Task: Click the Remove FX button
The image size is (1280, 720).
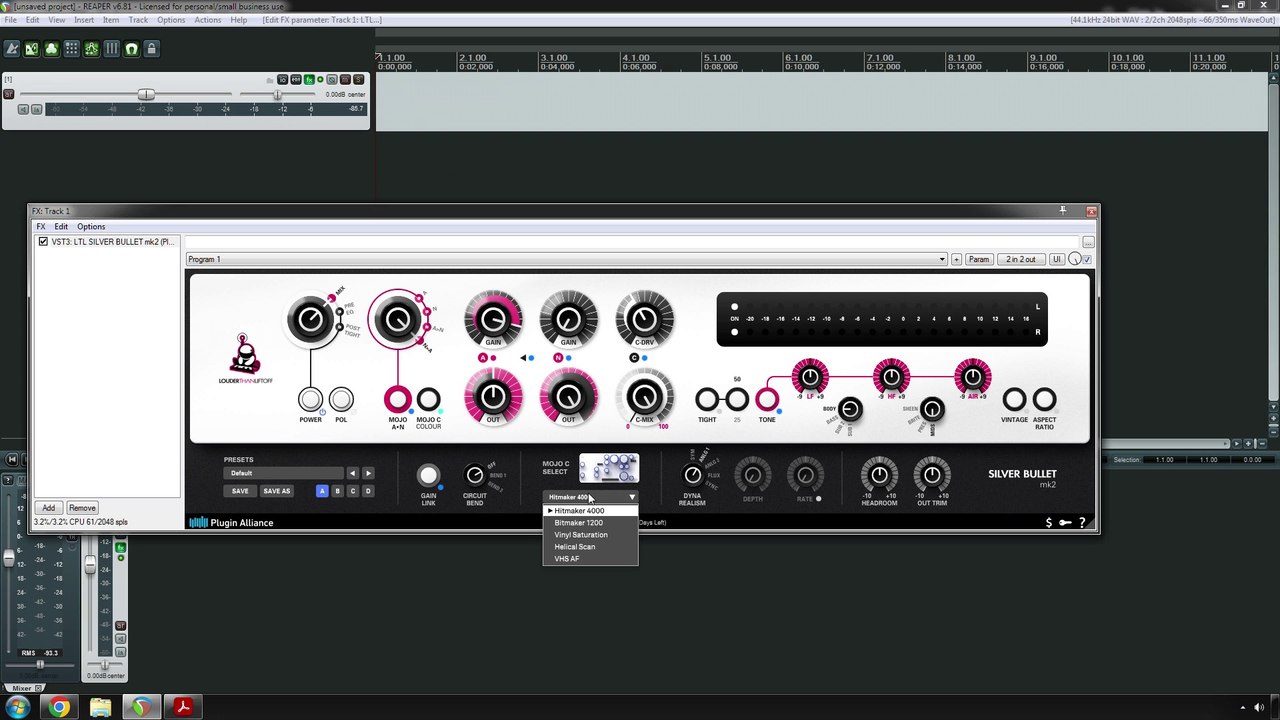Action: 82,508
